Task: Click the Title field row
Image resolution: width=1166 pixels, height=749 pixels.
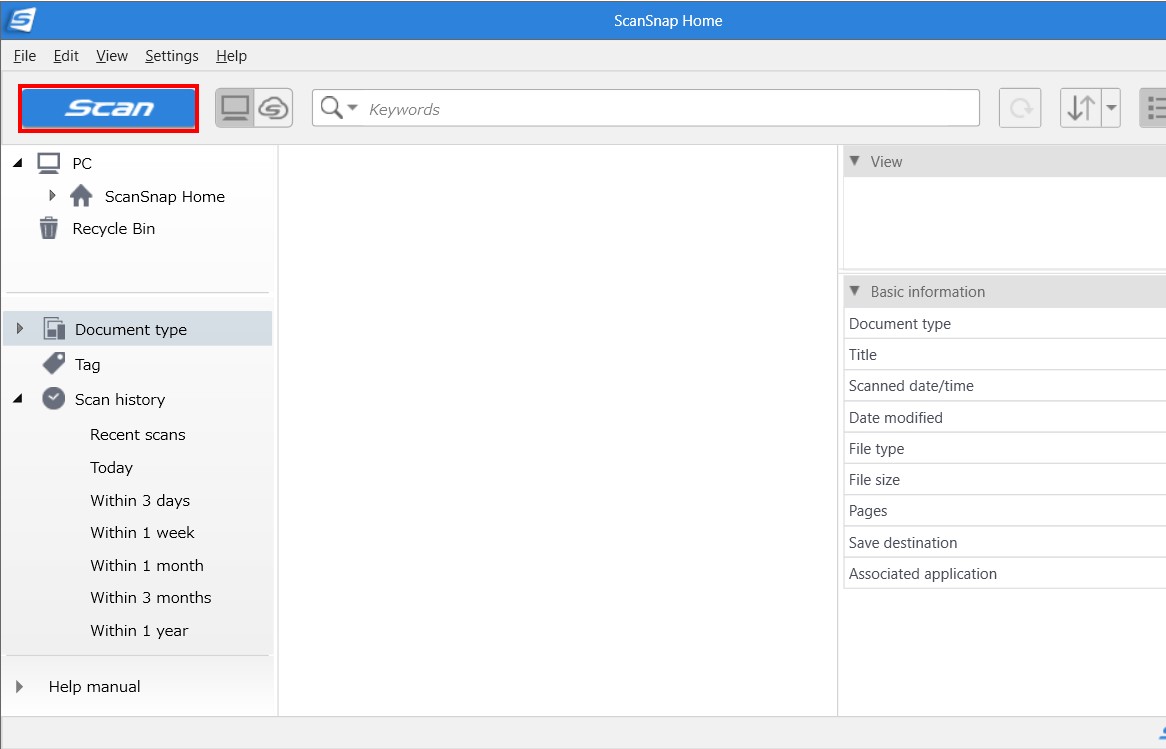Action: (x=1005, y=355)
